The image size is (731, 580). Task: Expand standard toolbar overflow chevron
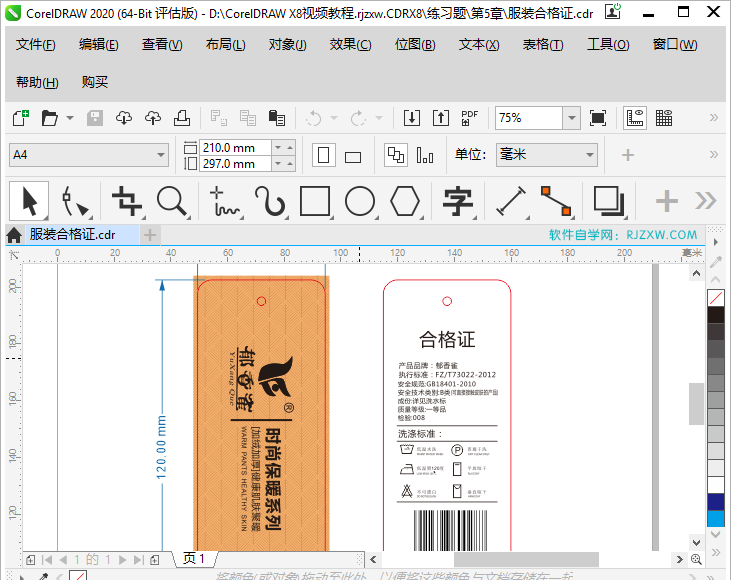click(713, 117)
